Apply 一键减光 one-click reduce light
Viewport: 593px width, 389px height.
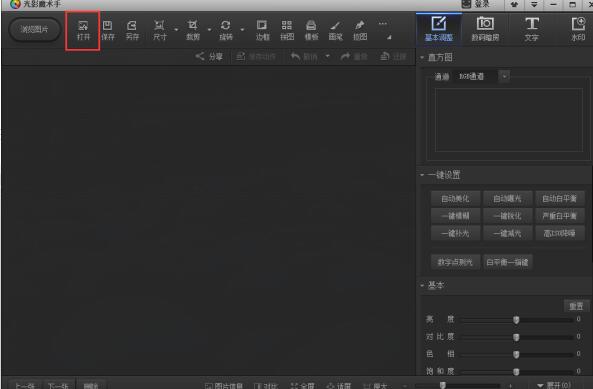pos(508,233)
